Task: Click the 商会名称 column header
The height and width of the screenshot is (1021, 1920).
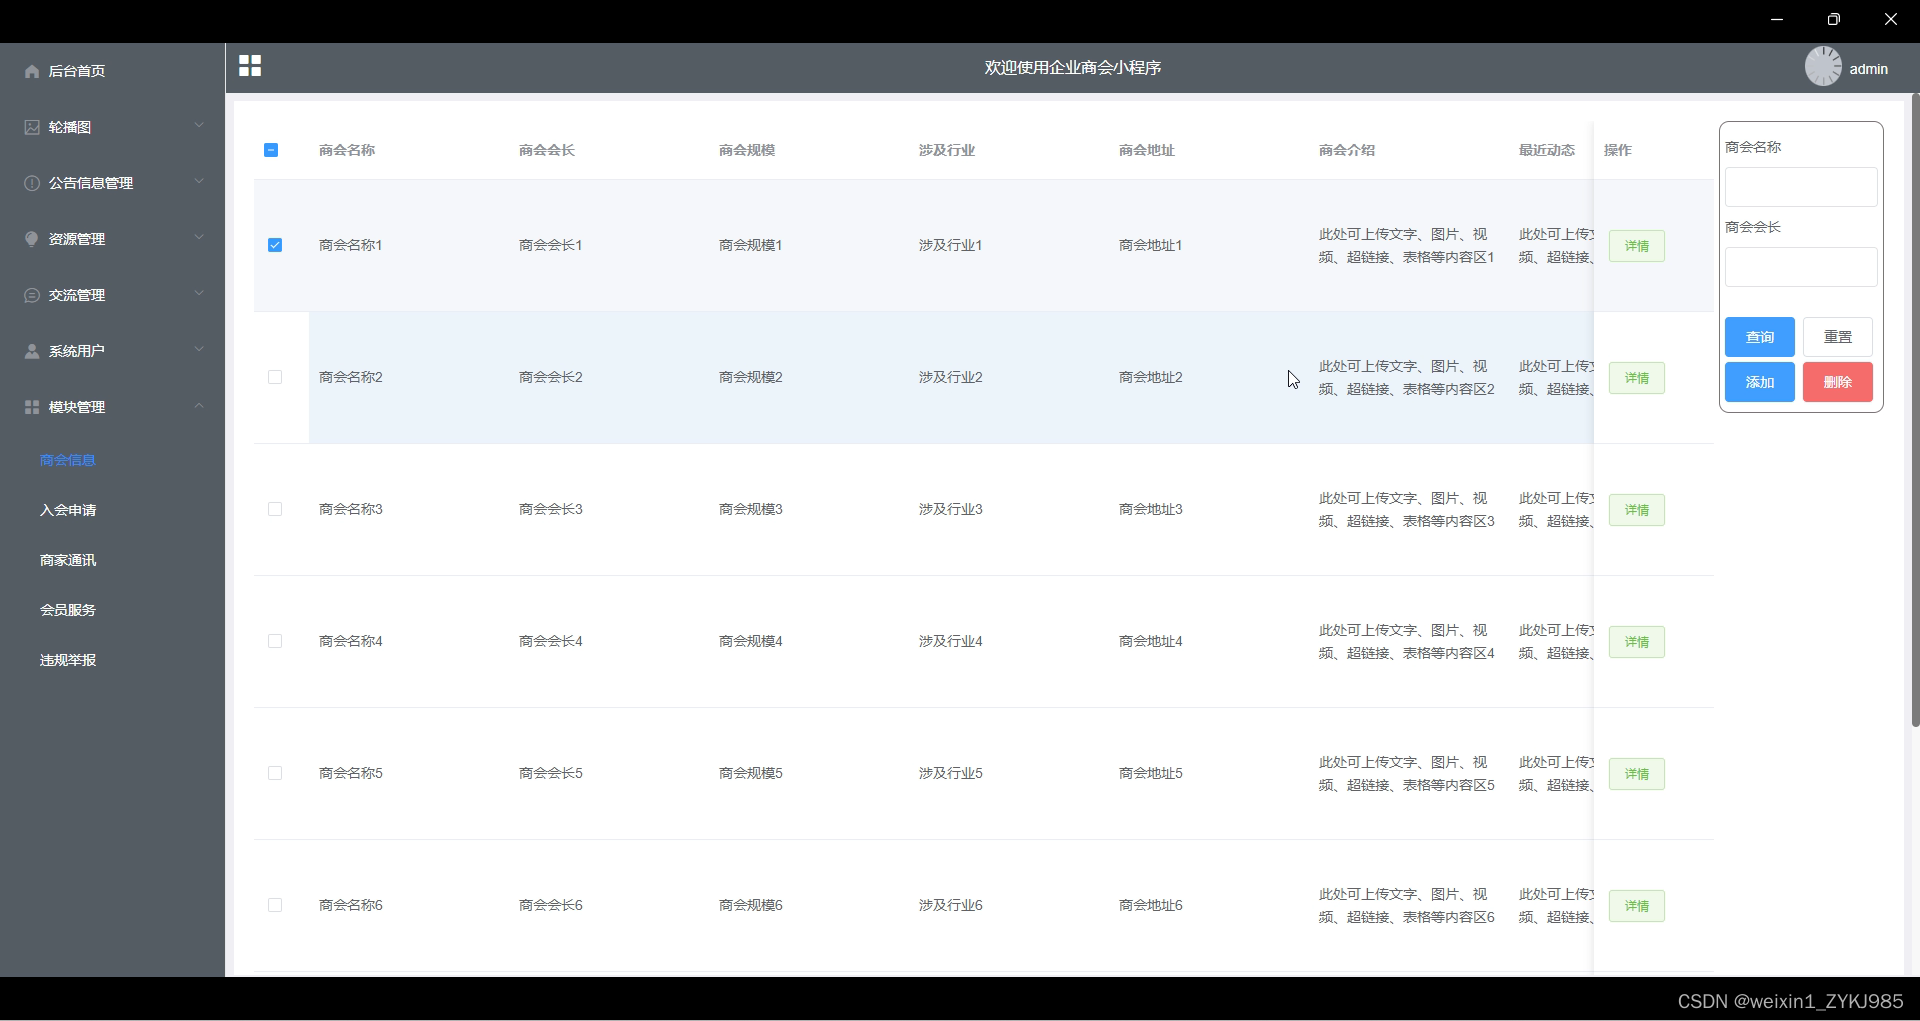Action: [347, 150]
